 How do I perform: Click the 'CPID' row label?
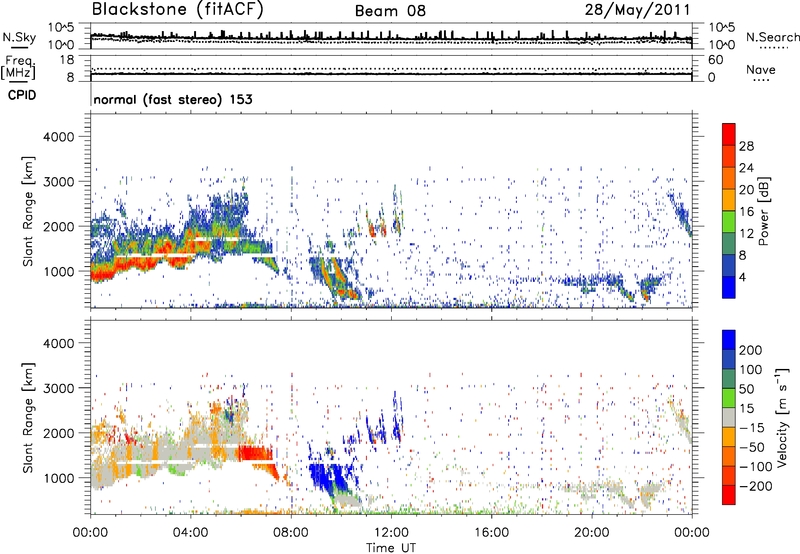(22, 95)
